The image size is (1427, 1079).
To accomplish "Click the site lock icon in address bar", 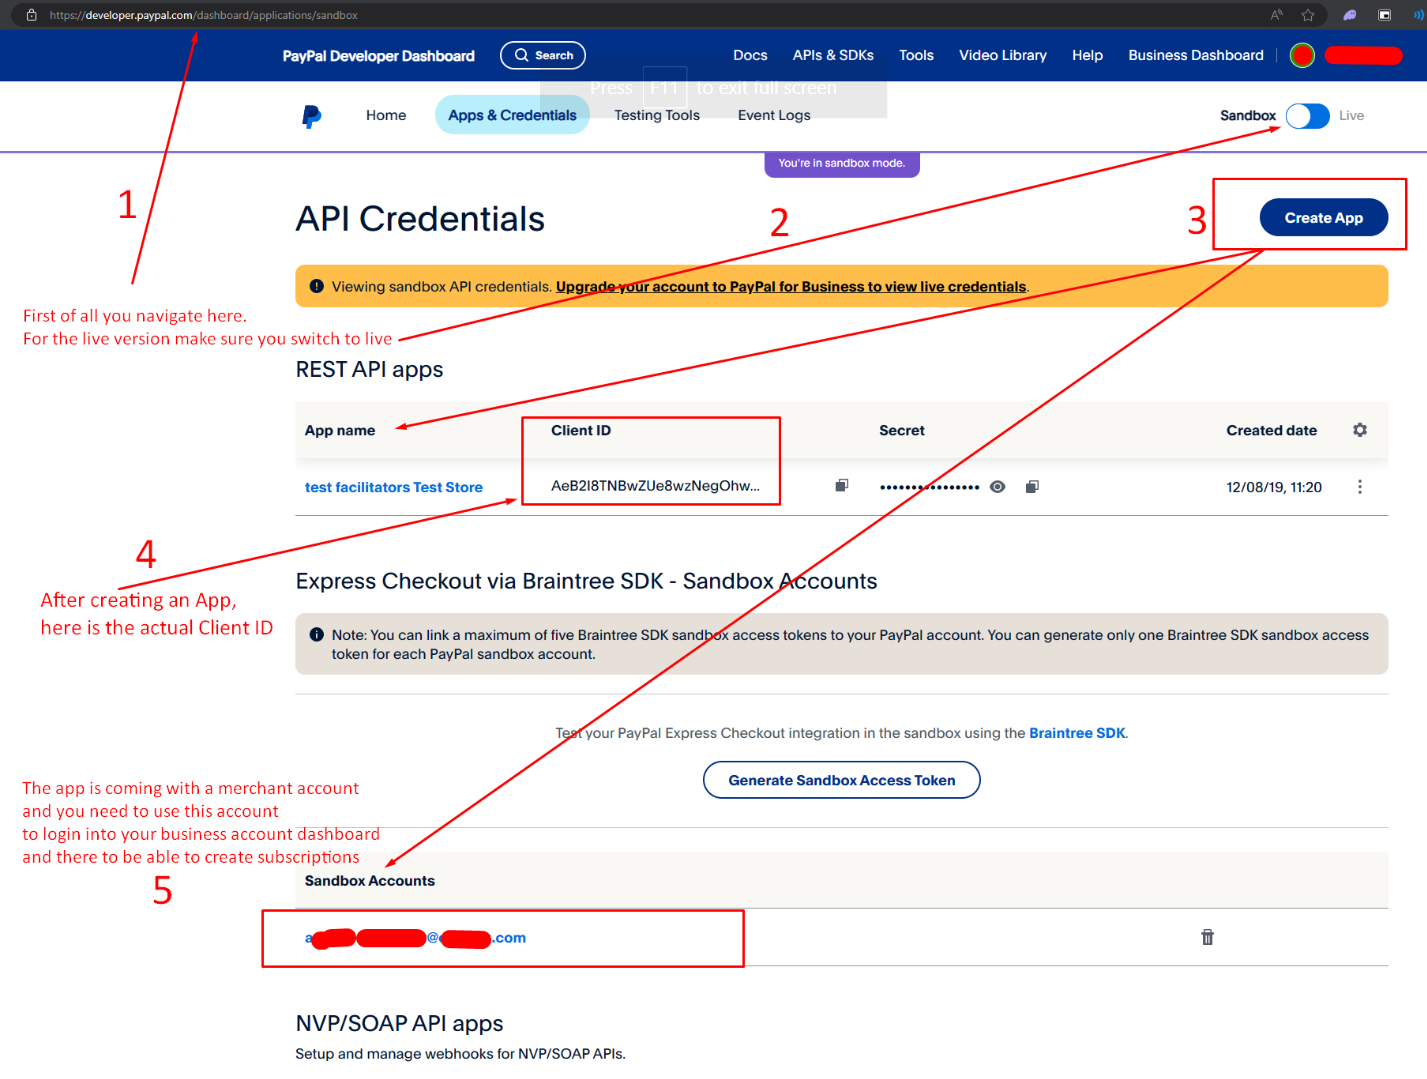I will pyautogui.click(x=31, y=15).
